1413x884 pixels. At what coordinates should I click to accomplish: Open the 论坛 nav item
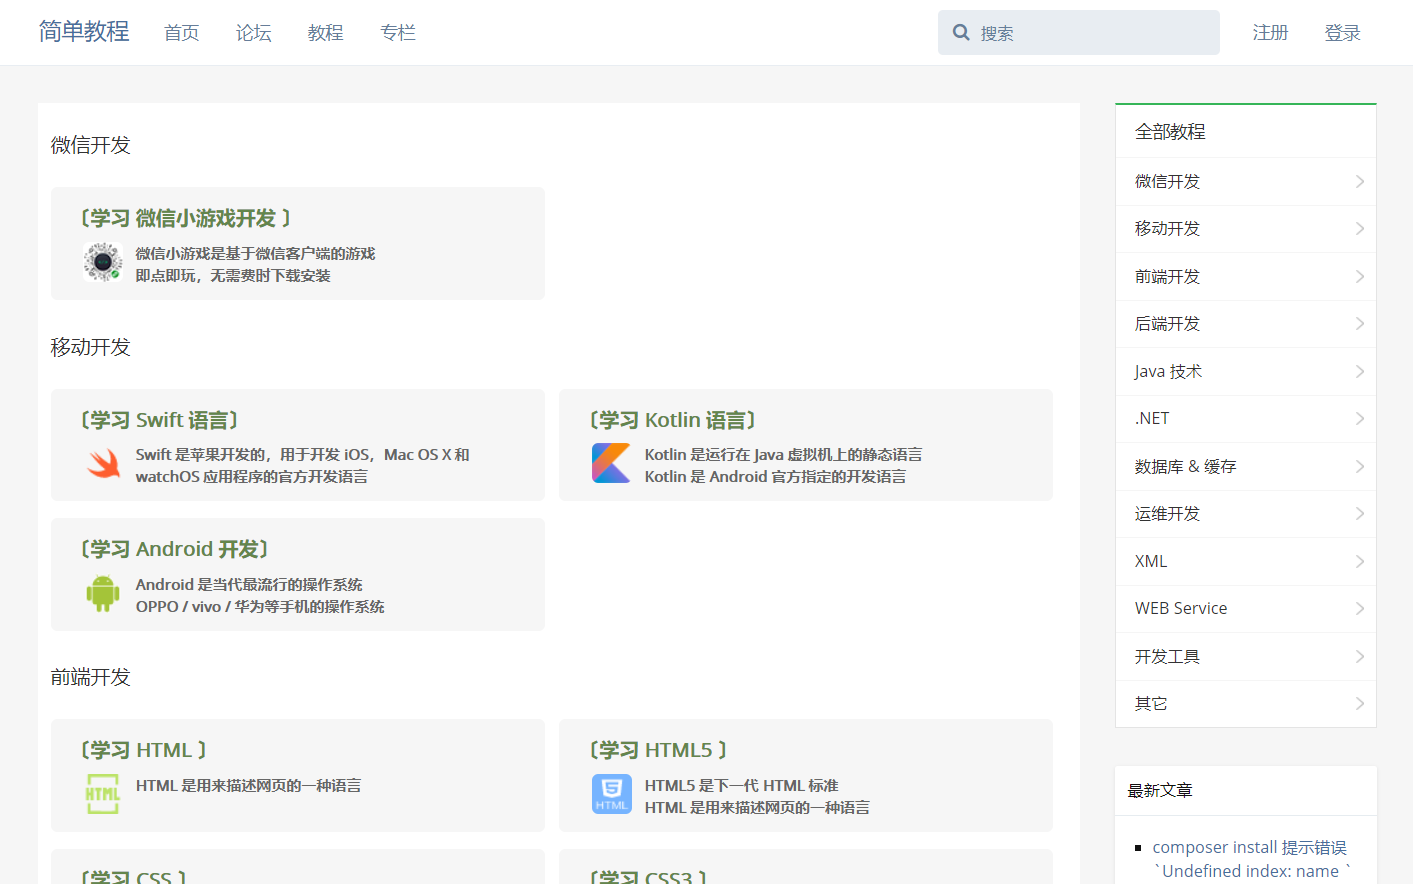(254, 33)
